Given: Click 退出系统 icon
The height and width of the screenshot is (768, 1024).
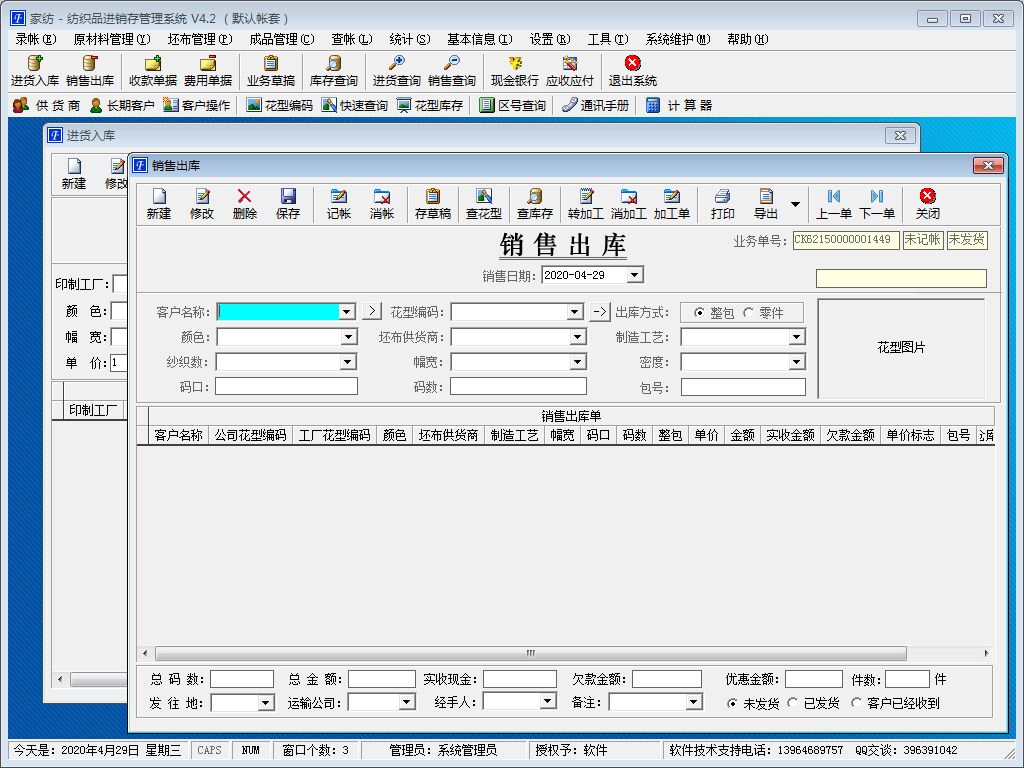Looking at the screenshot, I should point(632,71).
